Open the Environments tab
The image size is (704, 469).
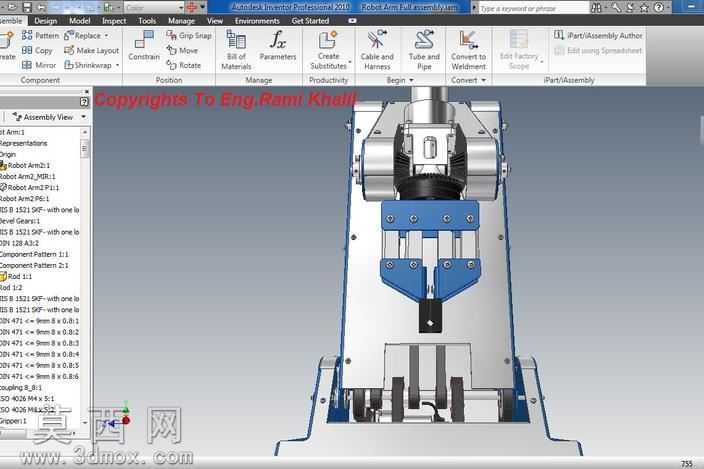coord(257,21)
